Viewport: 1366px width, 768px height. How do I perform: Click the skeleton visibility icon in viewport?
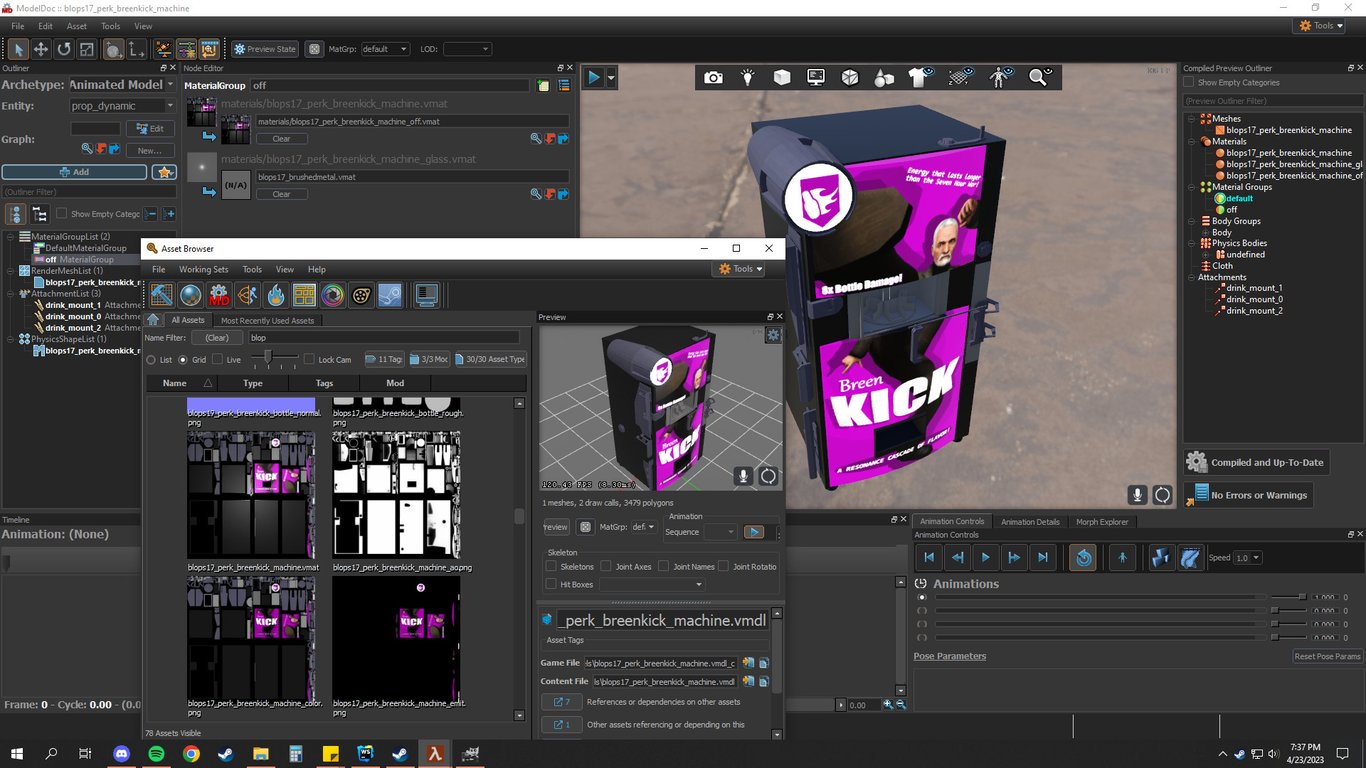tap(997, 77)
